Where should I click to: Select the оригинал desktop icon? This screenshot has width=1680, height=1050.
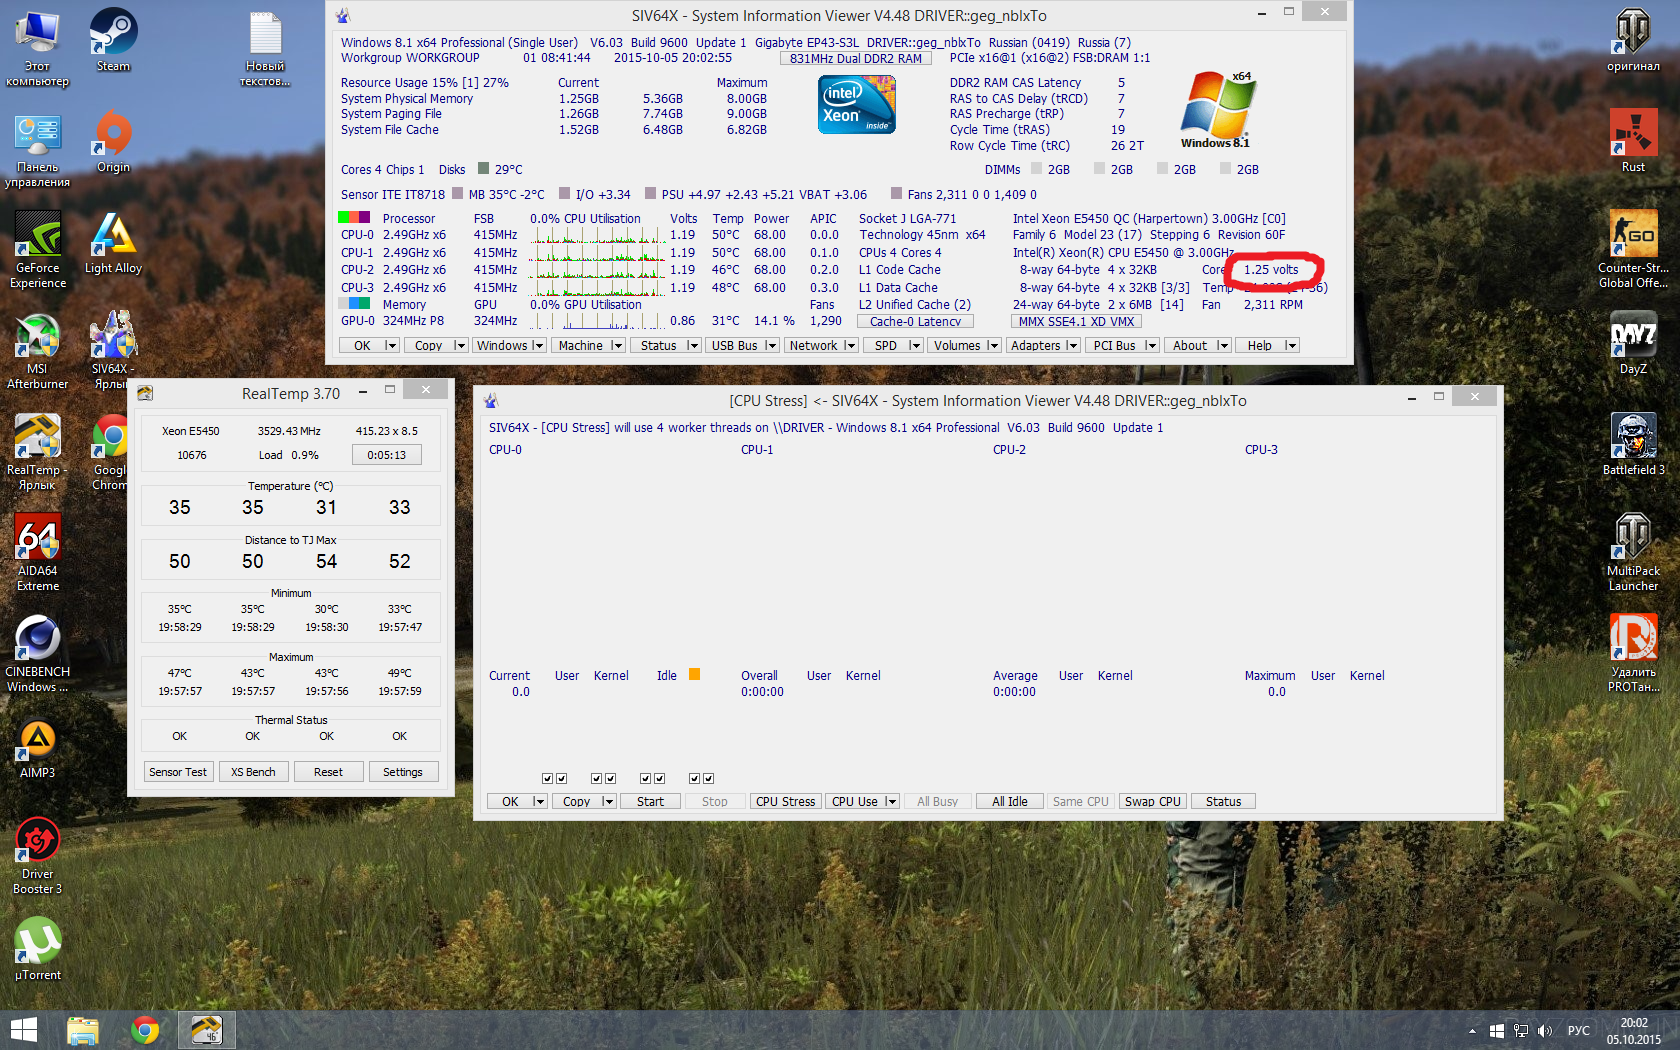point(1633,40)
